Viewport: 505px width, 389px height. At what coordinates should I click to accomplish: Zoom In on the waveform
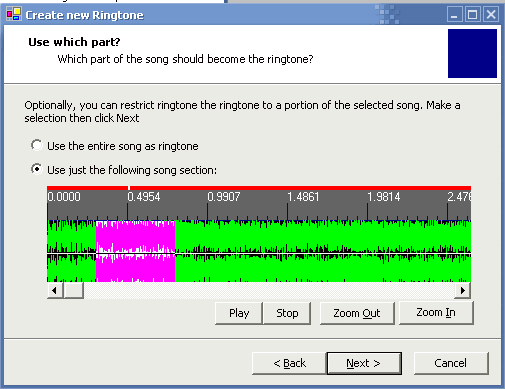436,312
